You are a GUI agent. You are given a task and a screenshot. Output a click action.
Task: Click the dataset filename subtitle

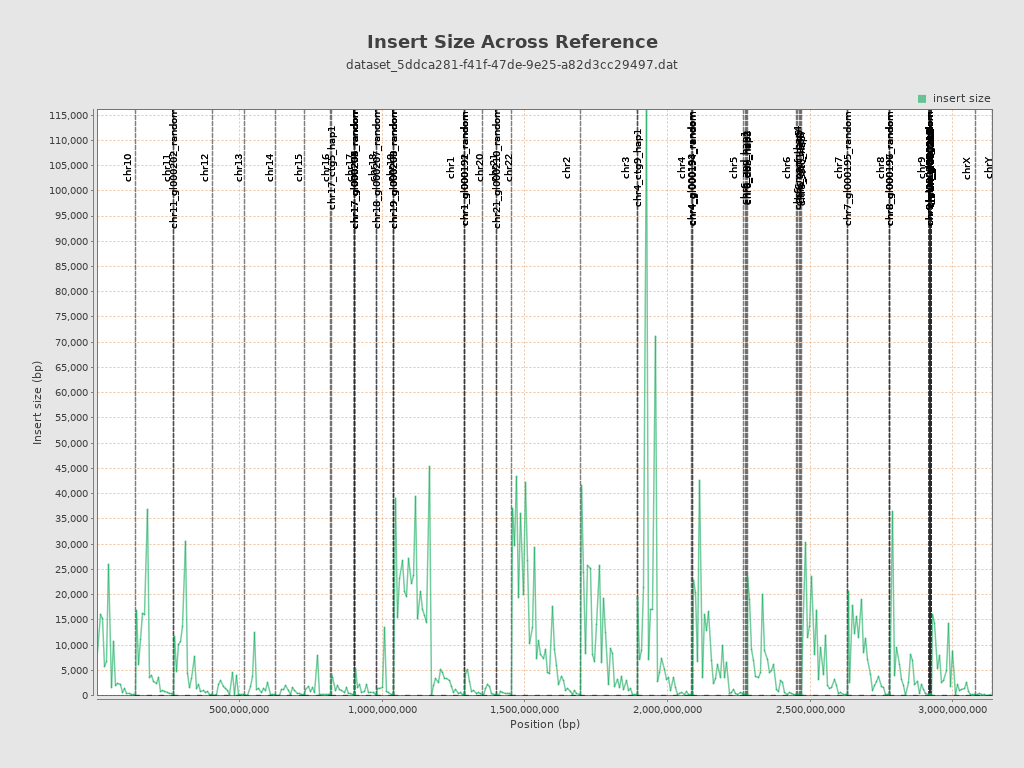512,65
